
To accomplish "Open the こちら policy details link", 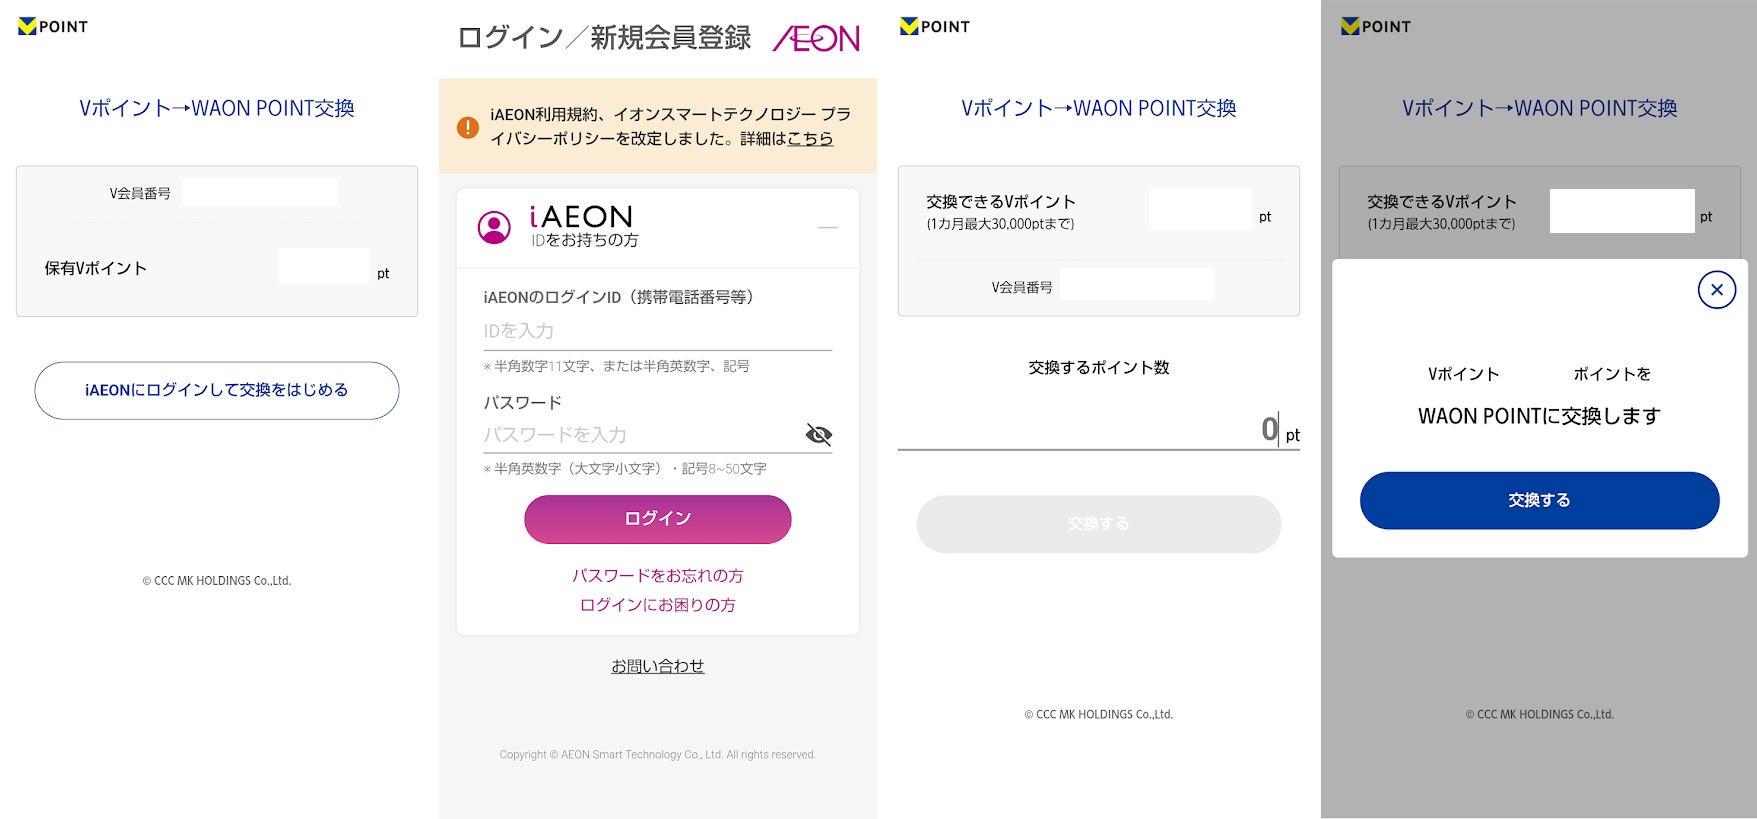I will click(810, 139).
